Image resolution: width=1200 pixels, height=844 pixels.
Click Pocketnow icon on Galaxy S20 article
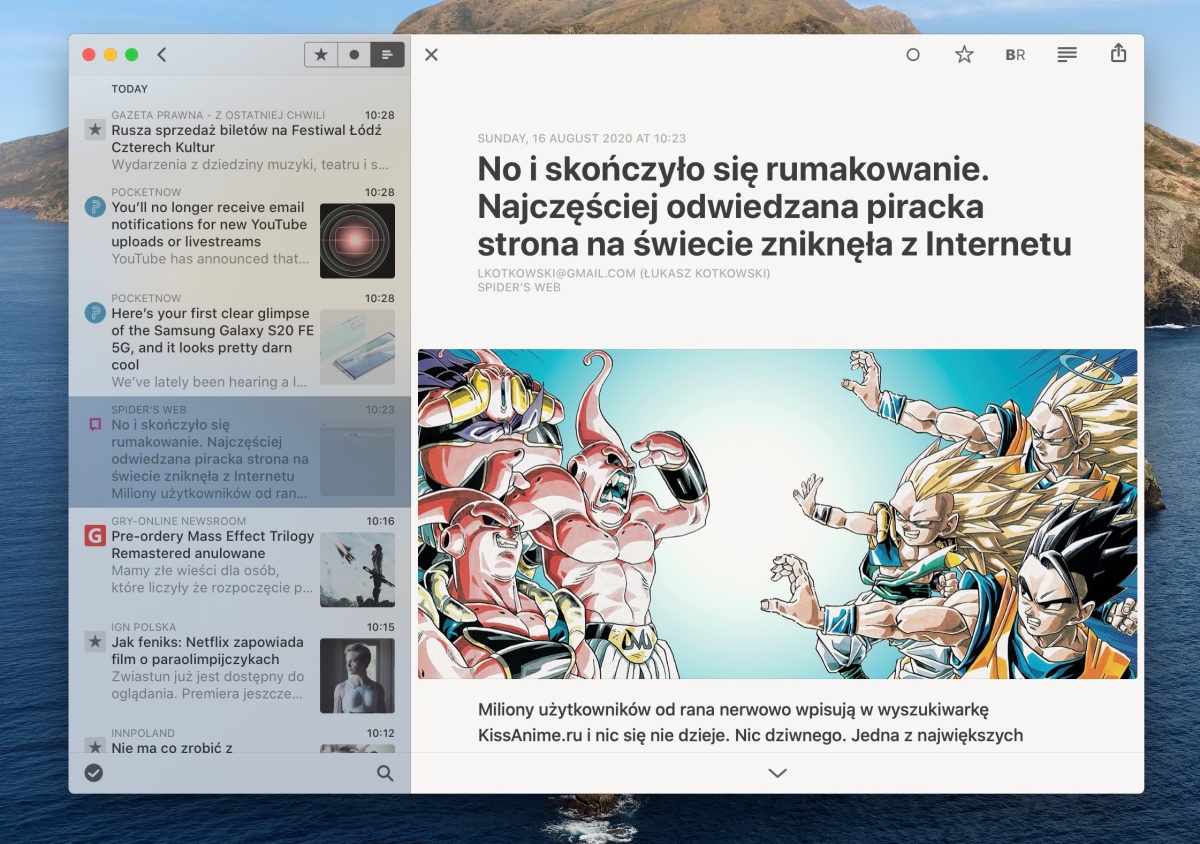(95, 313)
